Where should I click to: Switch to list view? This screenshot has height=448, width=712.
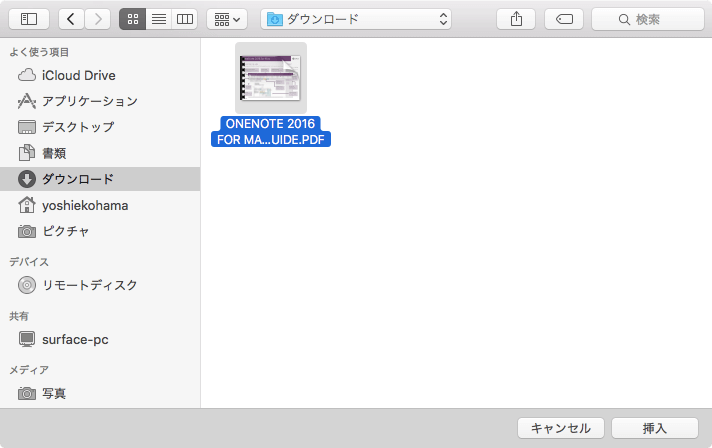[x=159, y=19]
